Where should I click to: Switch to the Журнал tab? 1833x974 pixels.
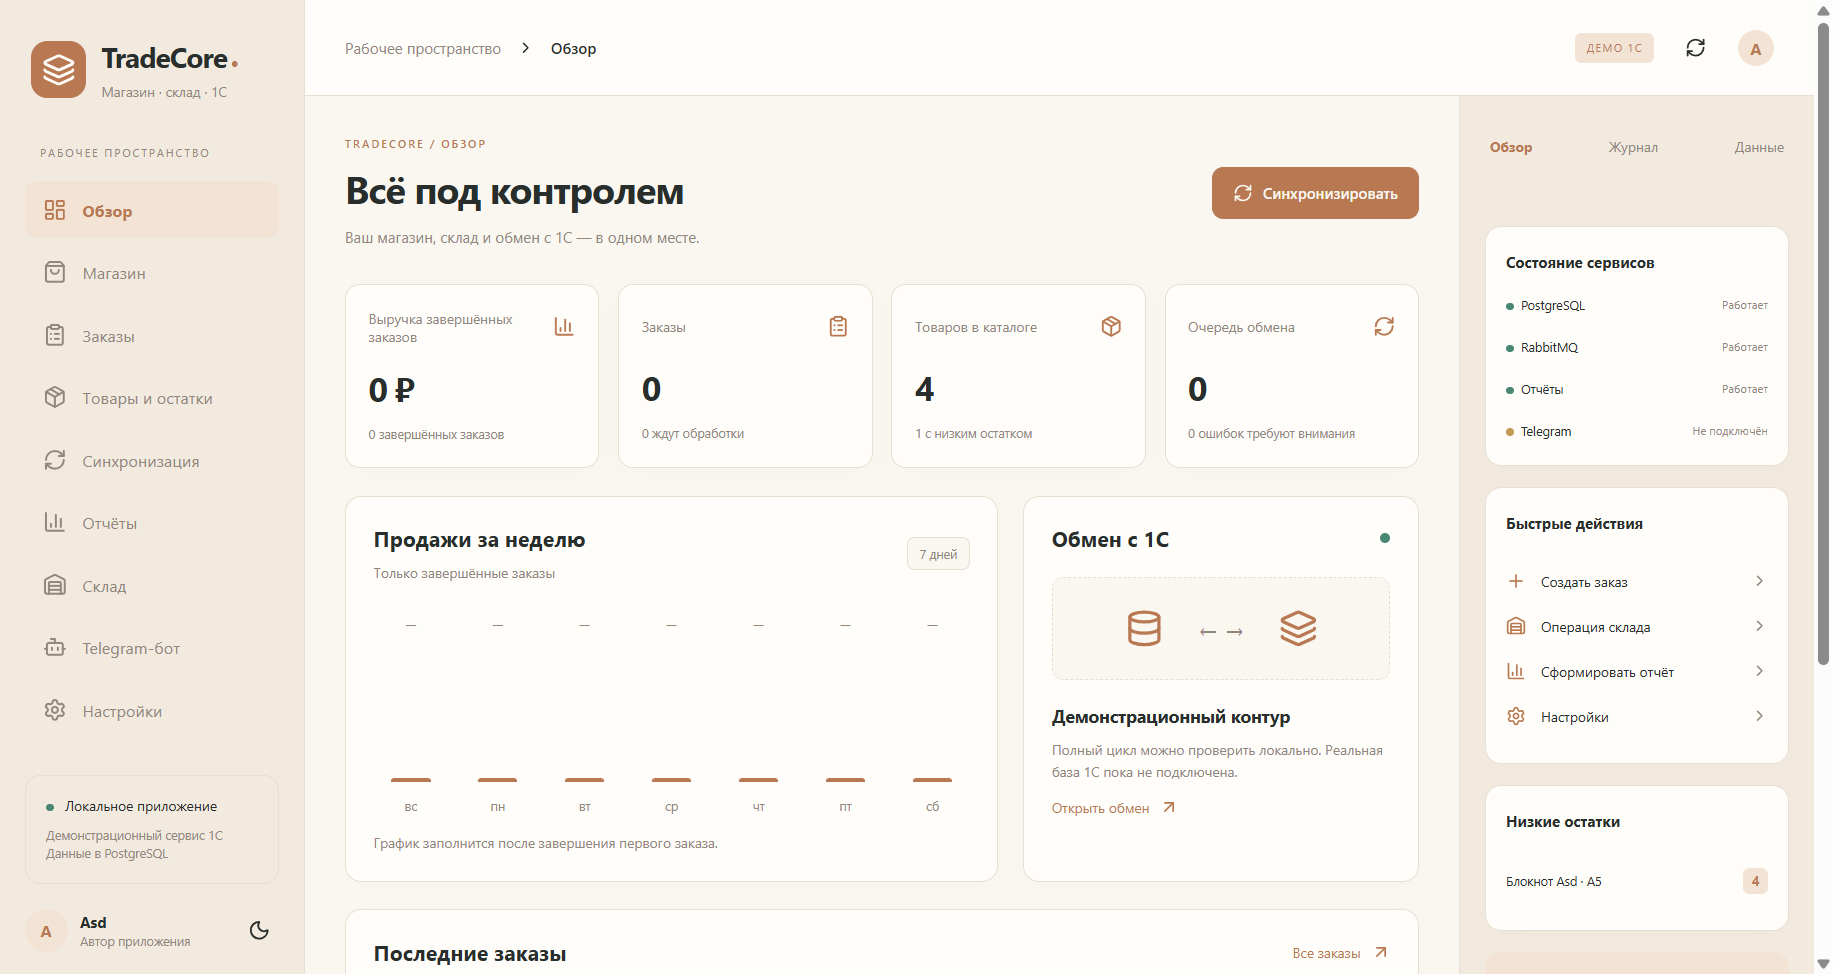point(1633,147)
